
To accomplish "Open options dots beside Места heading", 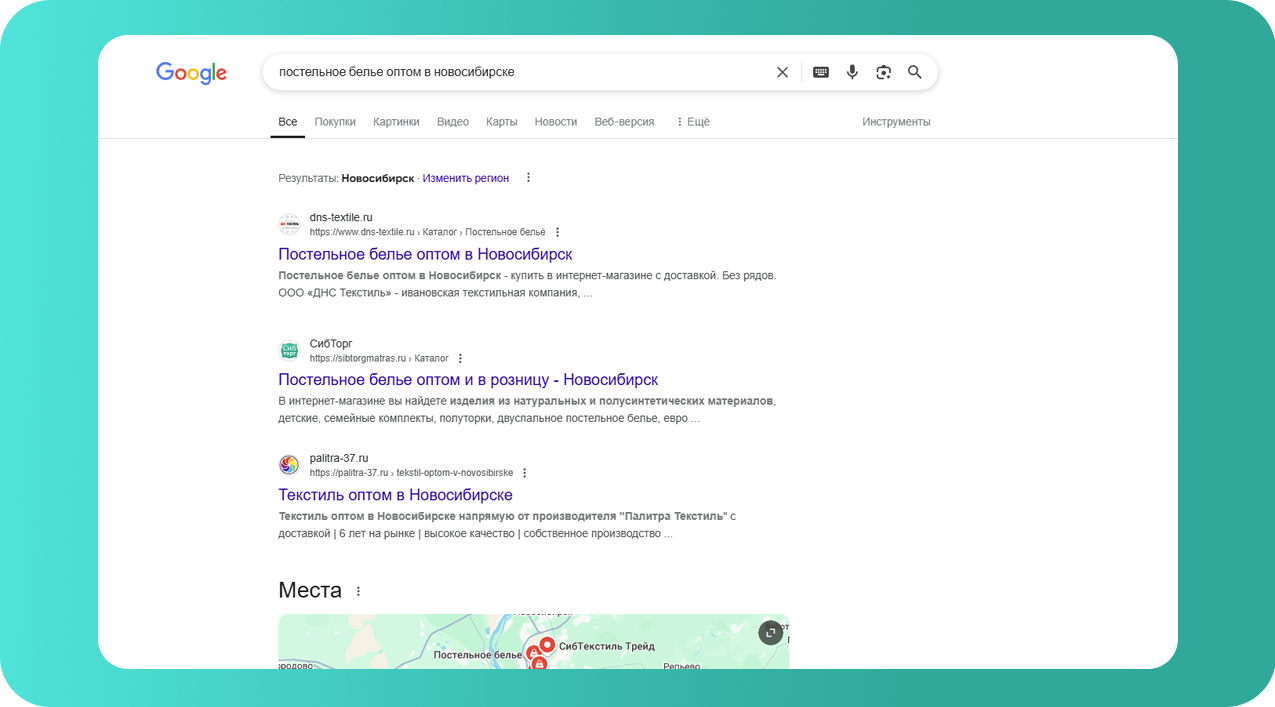I will [358, 591].
